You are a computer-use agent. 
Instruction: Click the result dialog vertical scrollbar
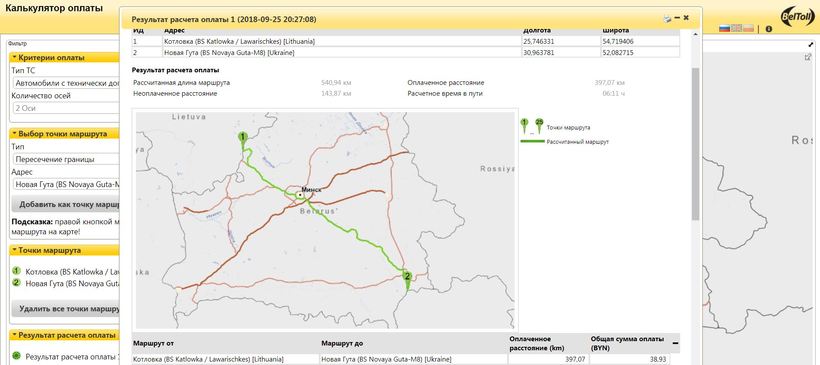point(695,143)
